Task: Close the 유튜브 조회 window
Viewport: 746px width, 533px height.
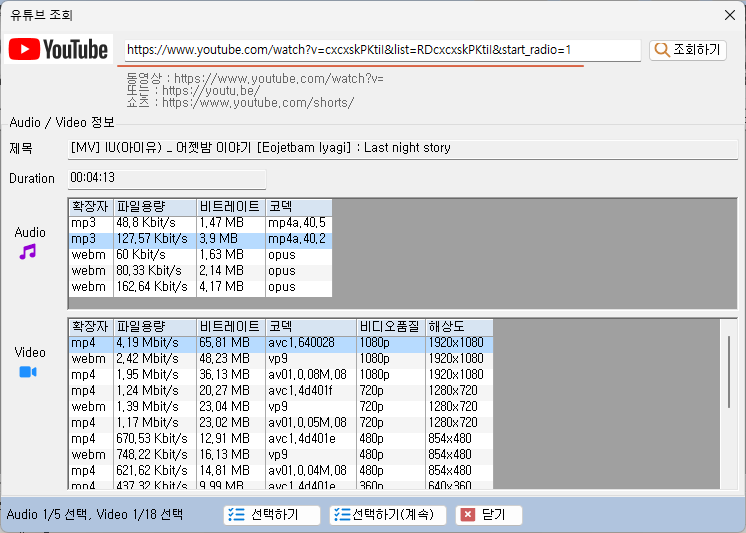Action: pyautogui.click(x=730, y=15)
